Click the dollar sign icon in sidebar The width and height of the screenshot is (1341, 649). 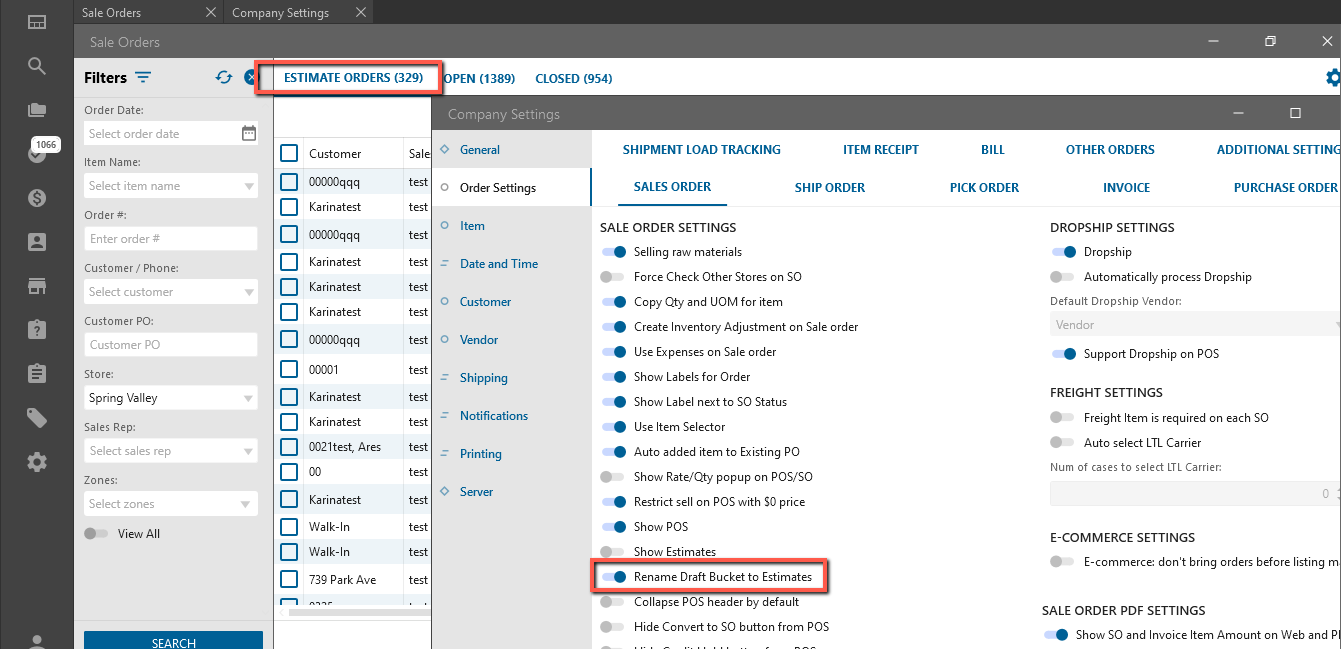coord(37,198)
